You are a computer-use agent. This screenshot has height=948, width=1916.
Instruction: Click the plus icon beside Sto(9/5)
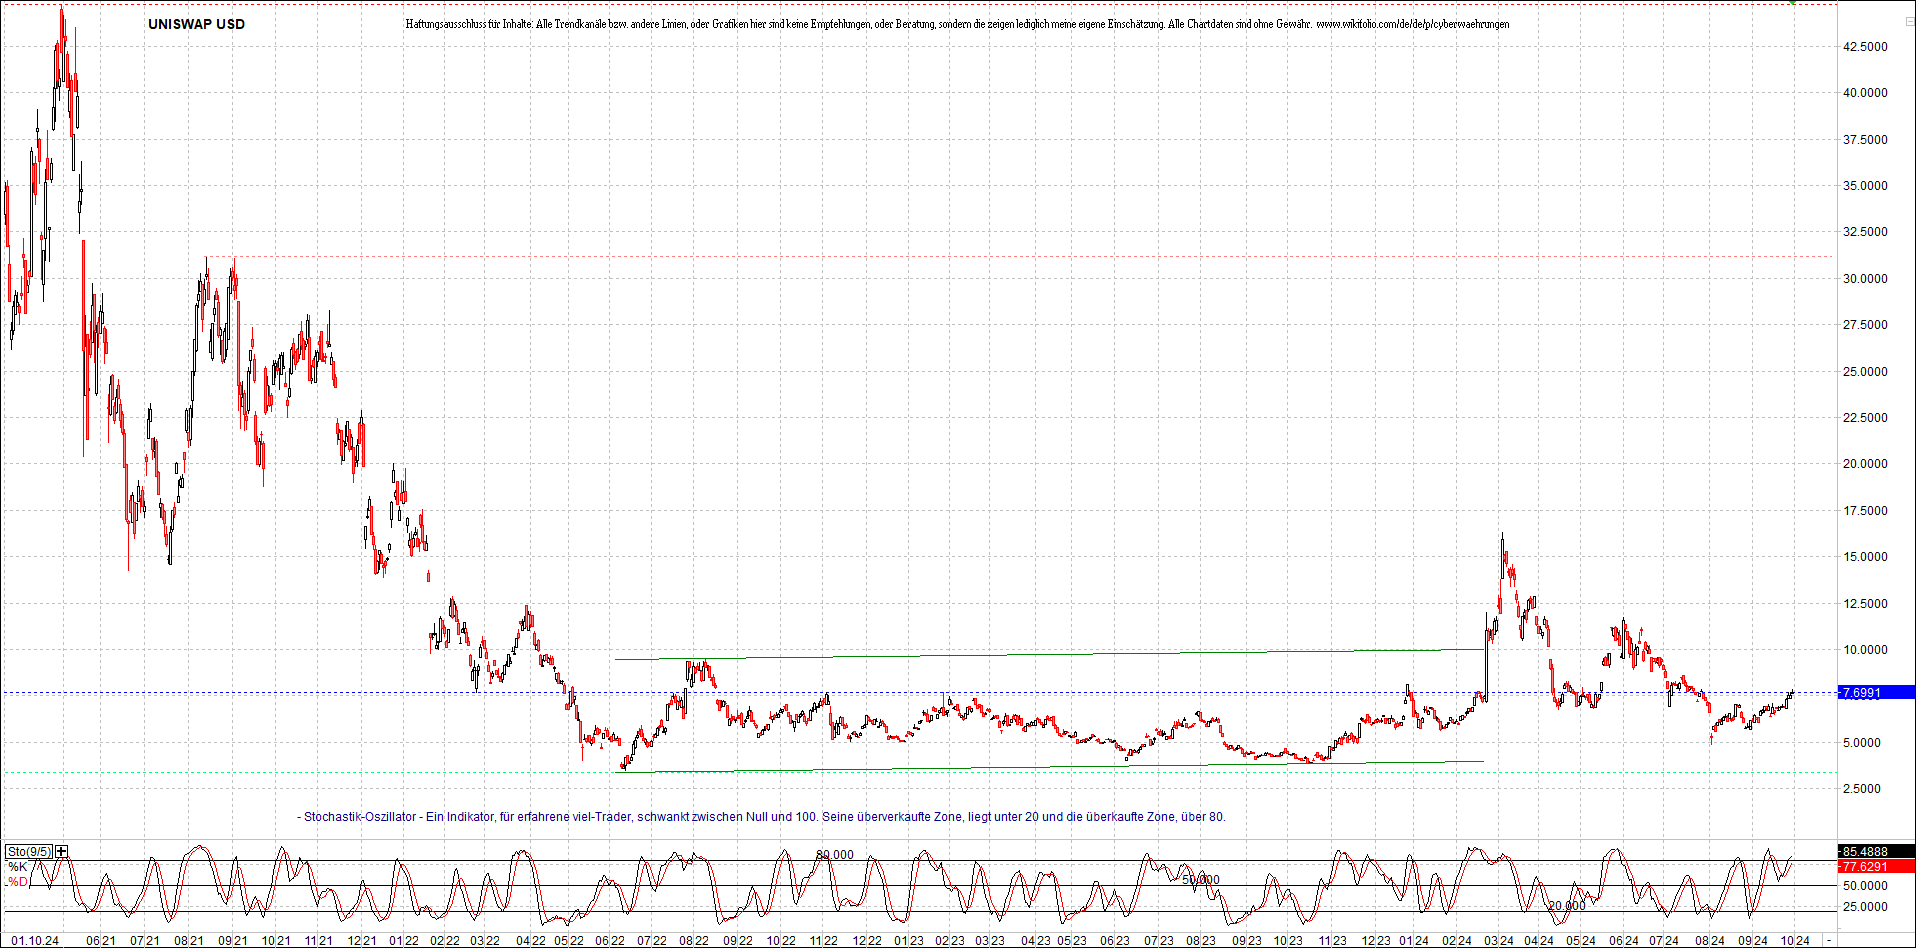(62, 851)
